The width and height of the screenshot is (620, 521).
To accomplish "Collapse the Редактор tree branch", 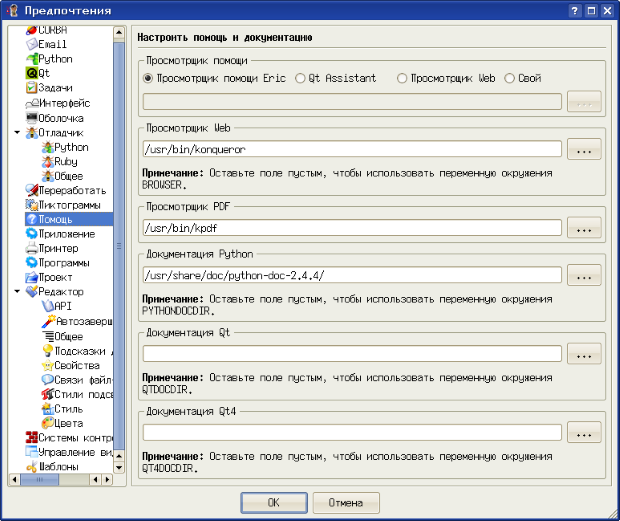I will (17, 292).
